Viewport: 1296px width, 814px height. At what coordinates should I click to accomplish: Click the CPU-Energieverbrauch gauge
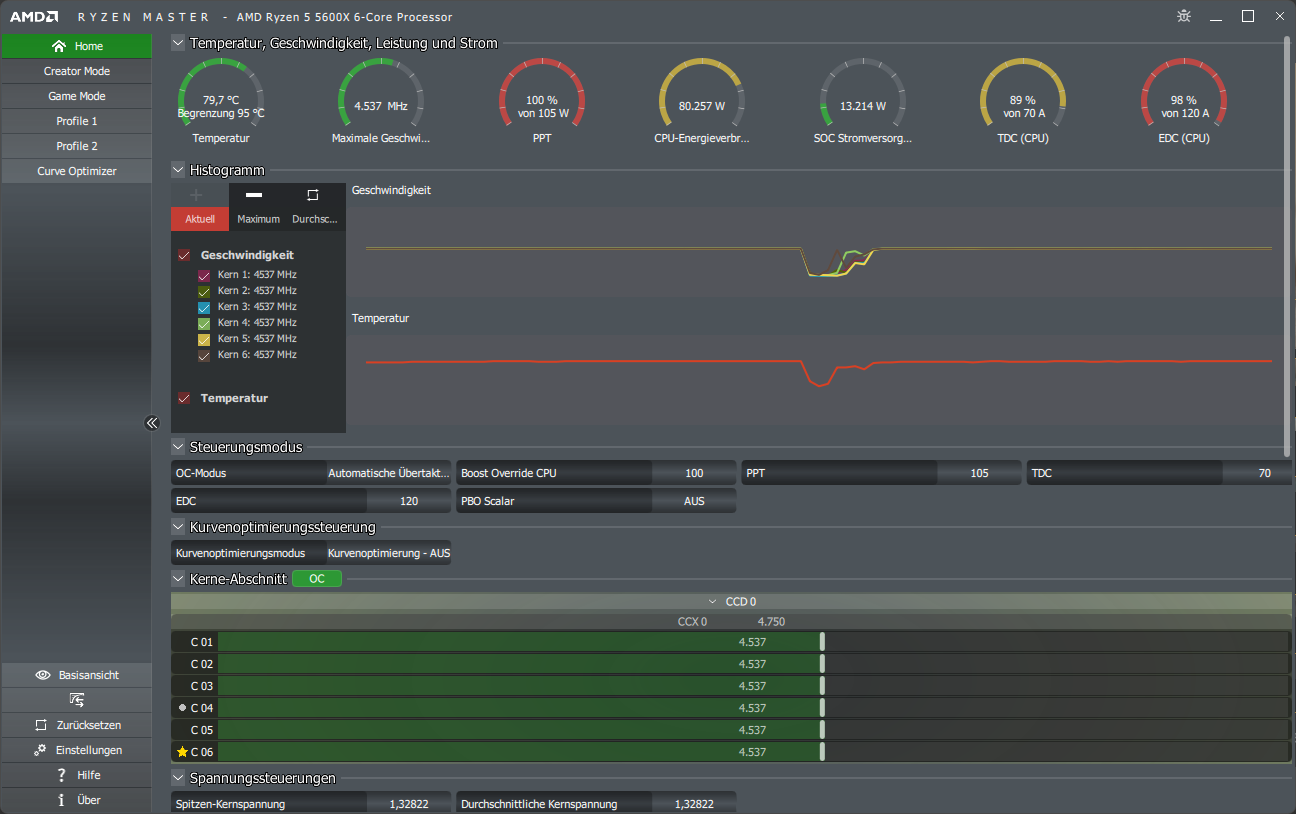pyautogui.click(x=701, y=100)
